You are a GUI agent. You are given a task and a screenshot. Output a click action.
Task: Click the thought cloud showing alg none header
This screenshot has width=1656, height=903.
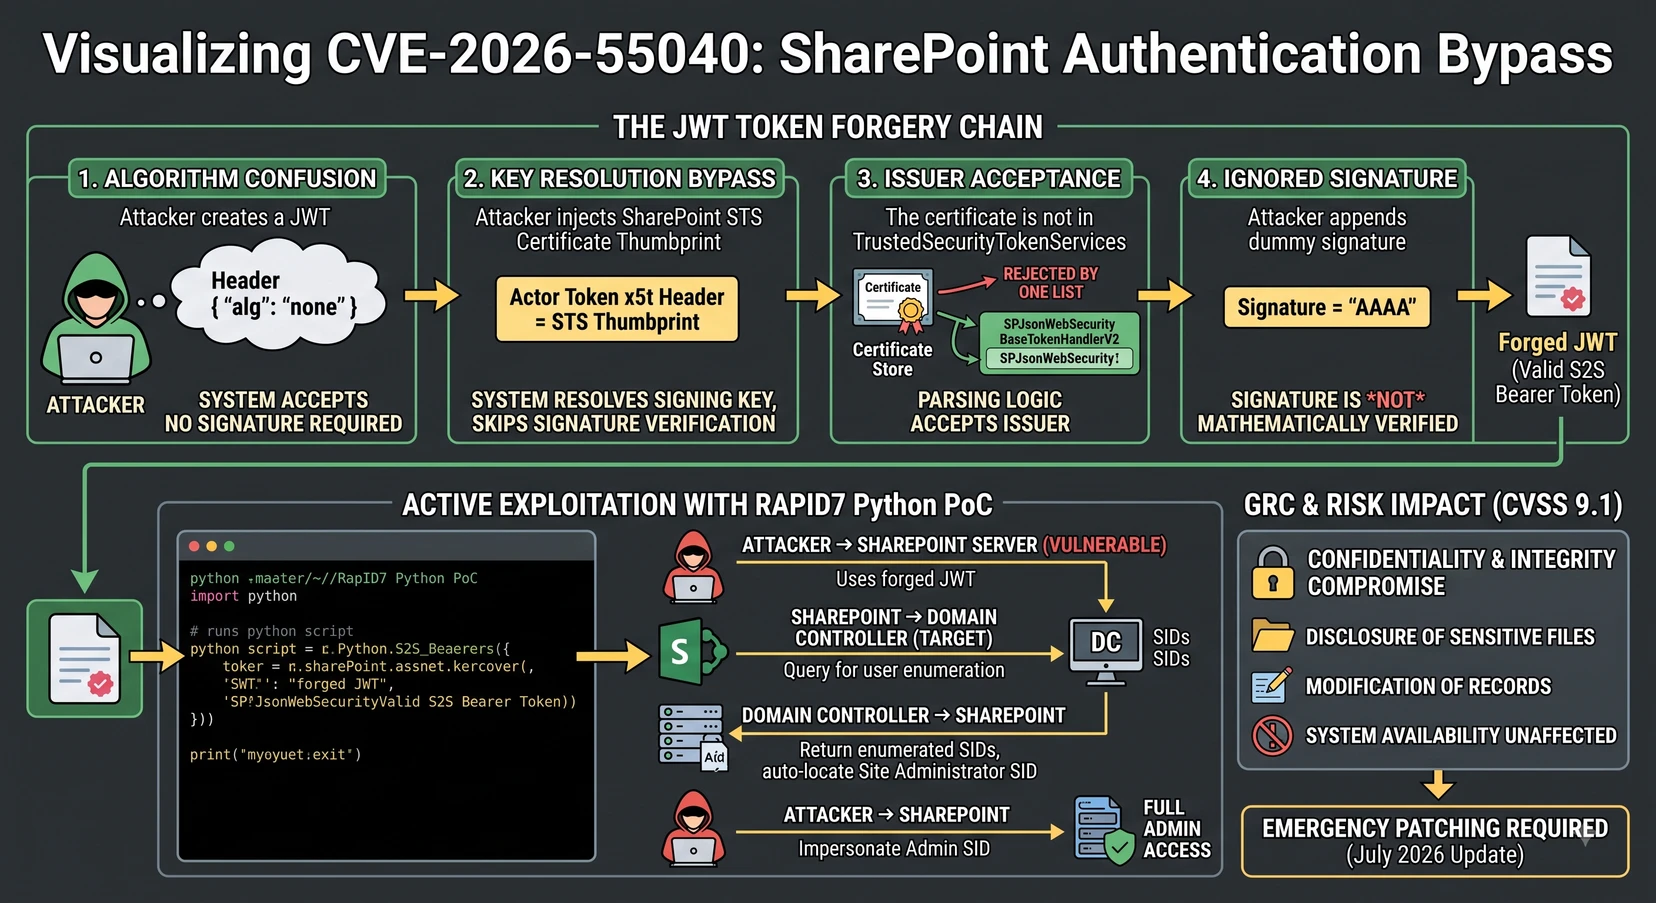279,294
